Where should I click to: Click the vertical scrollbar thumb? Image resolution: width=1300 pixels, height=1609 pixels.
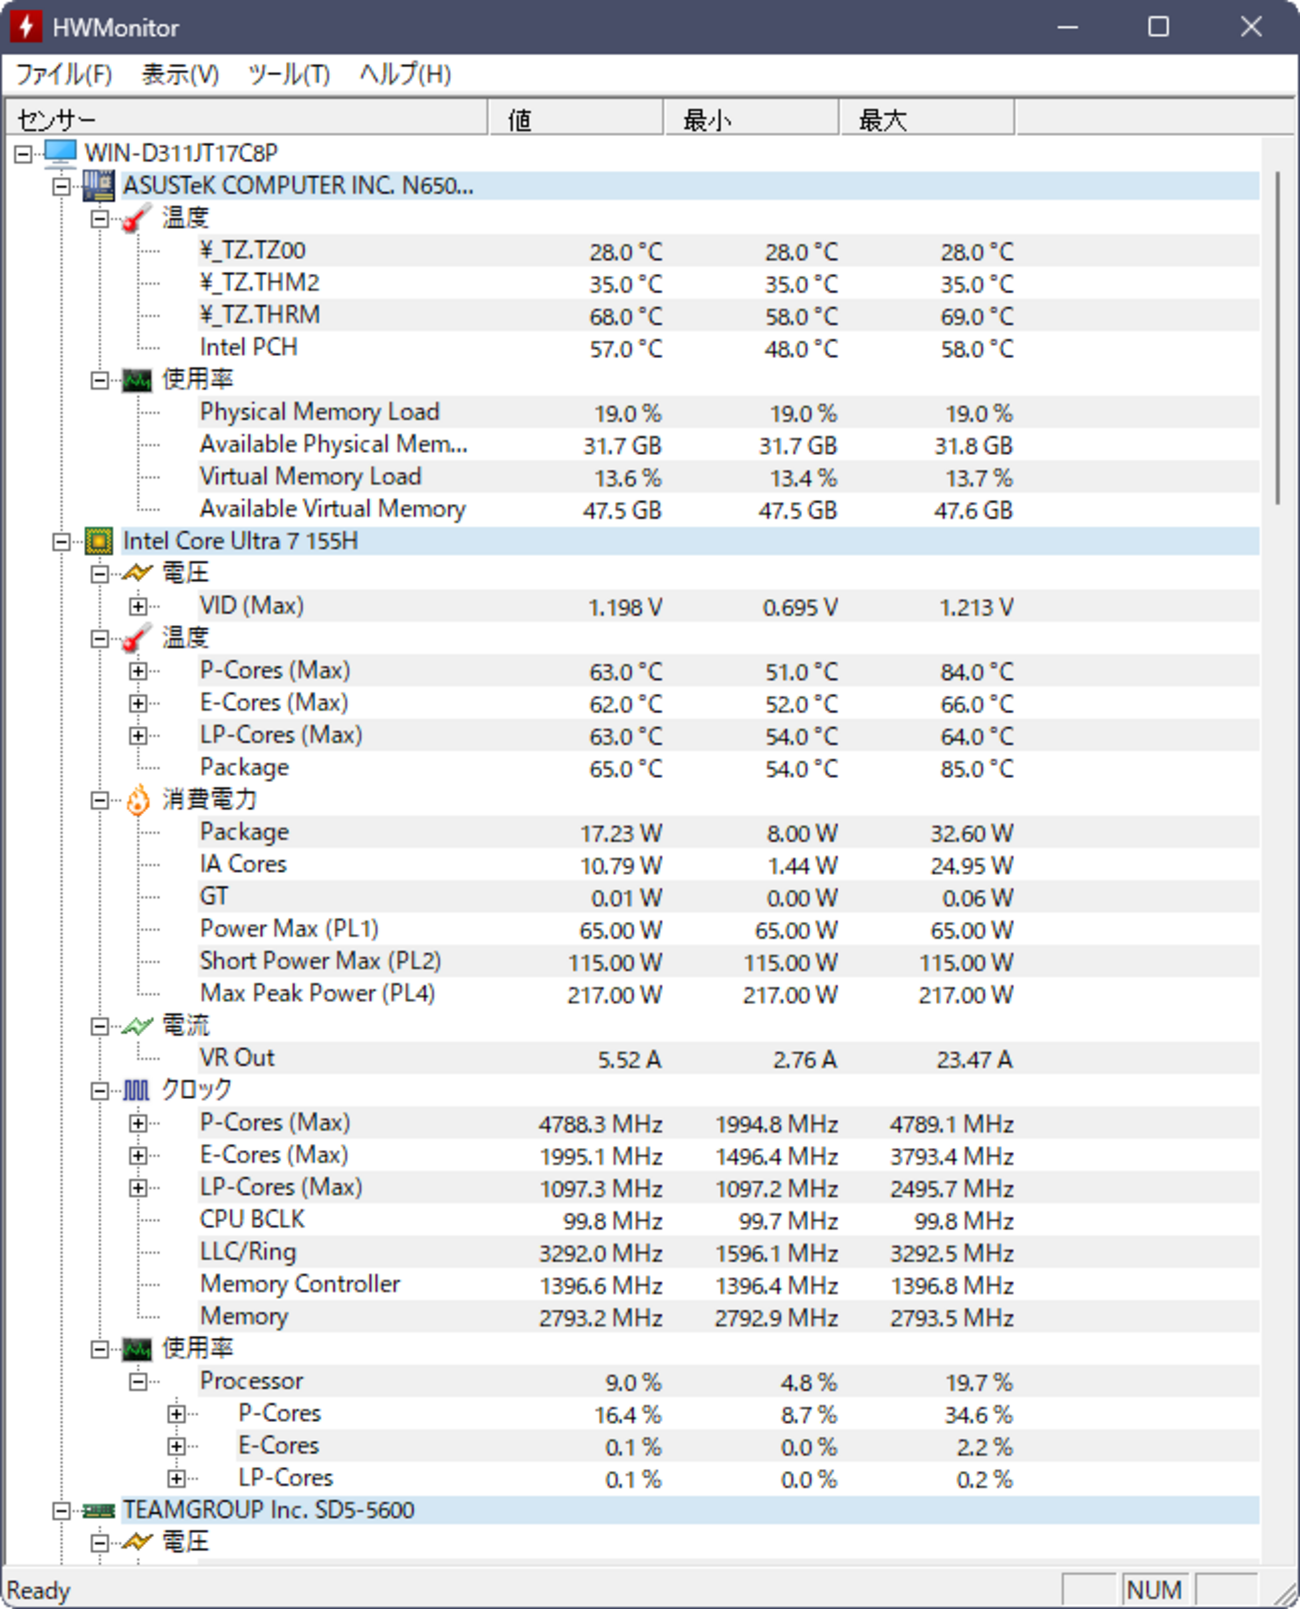(1278, 338)
